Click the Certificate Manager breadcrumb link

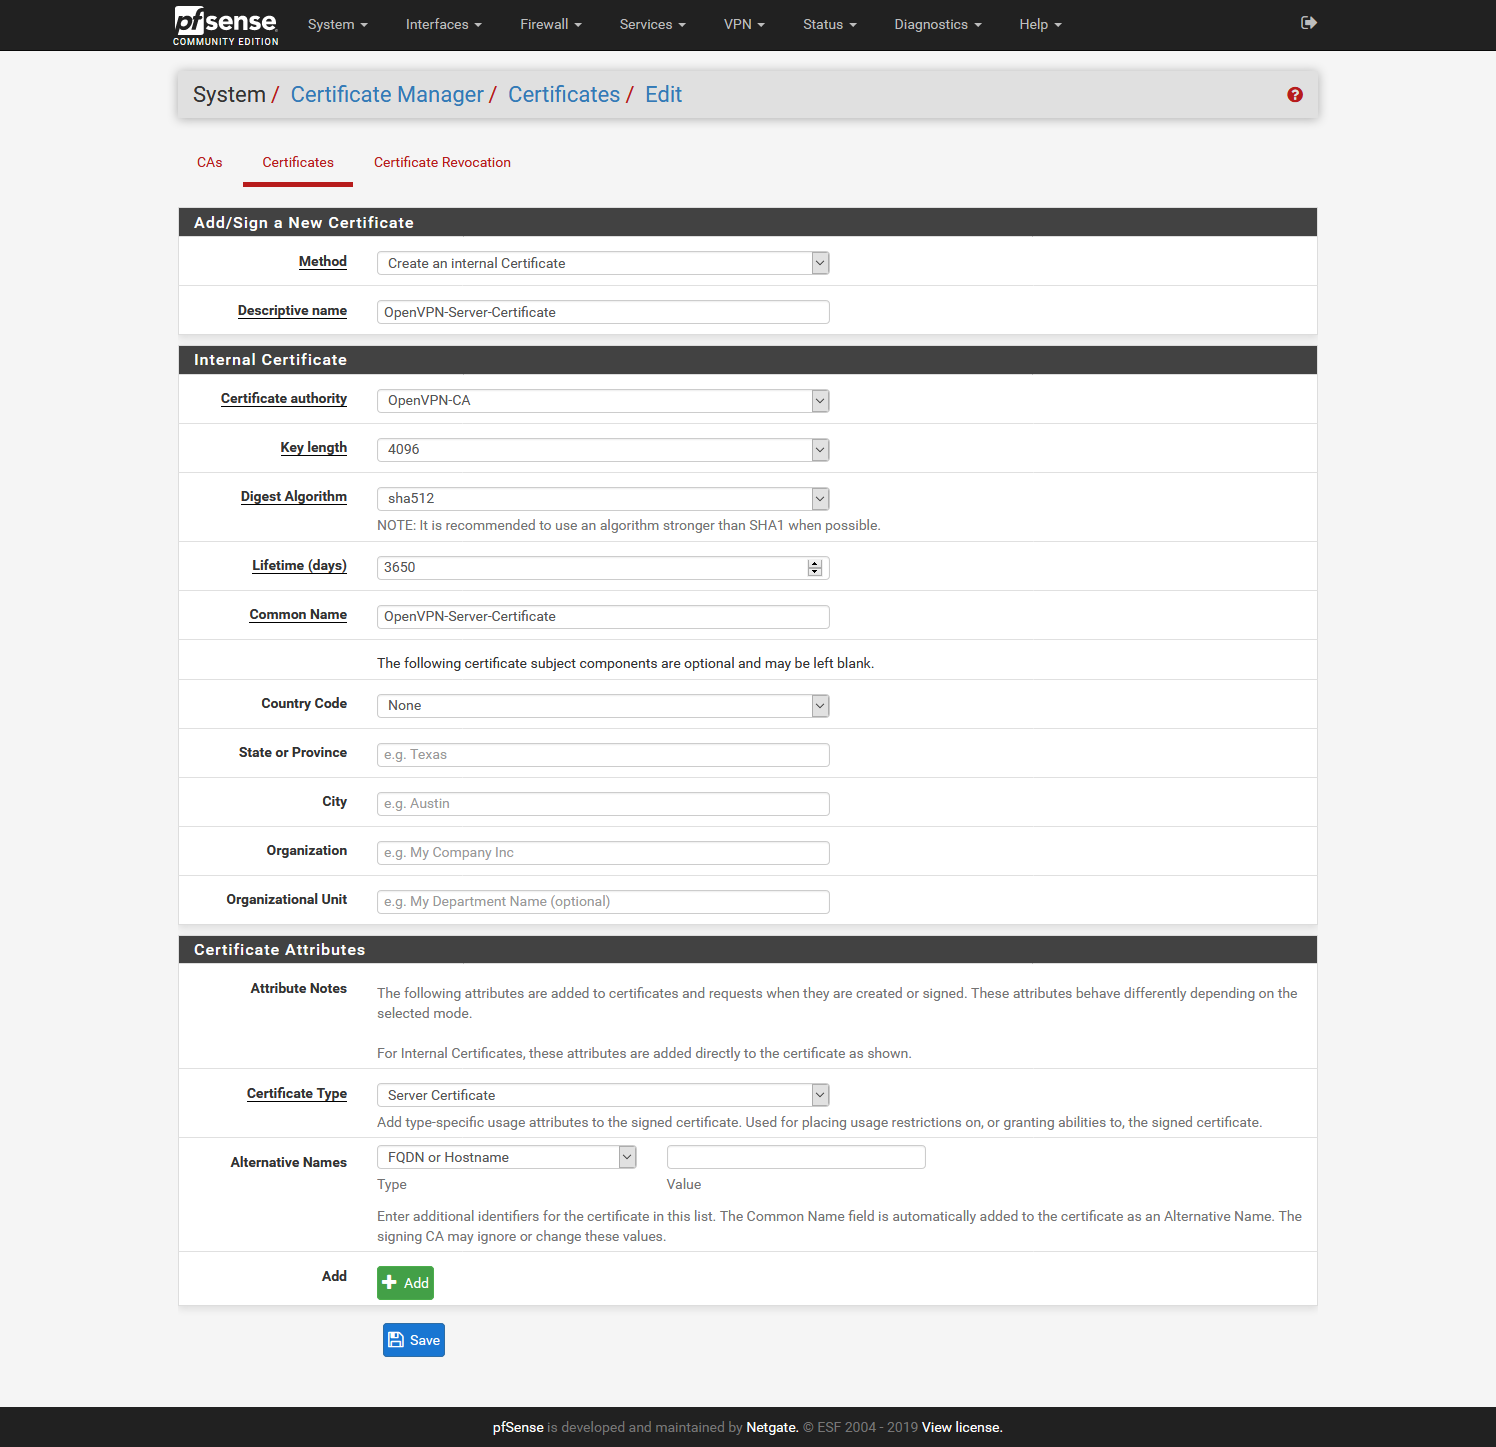387,94
